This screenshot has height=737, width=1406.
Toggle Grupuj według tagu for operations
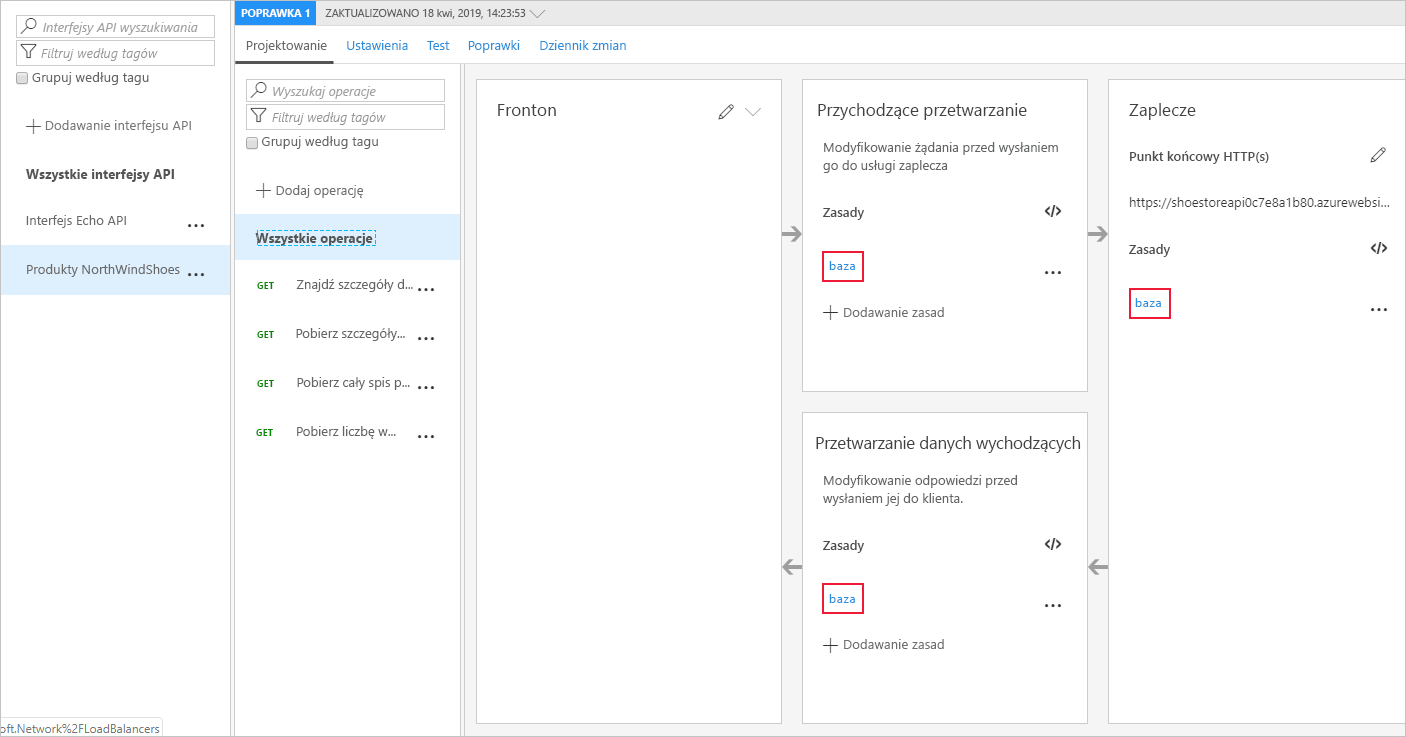pyautogui.click(x=252, y=142)
